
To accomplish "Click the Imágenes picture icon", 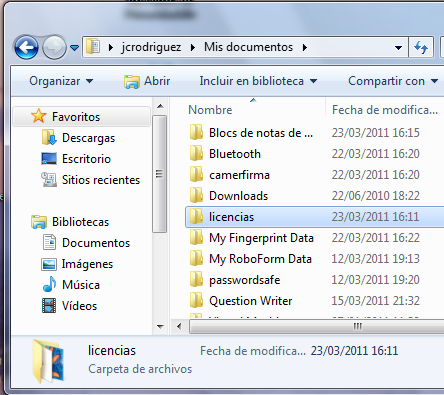I will click(49, 264).
